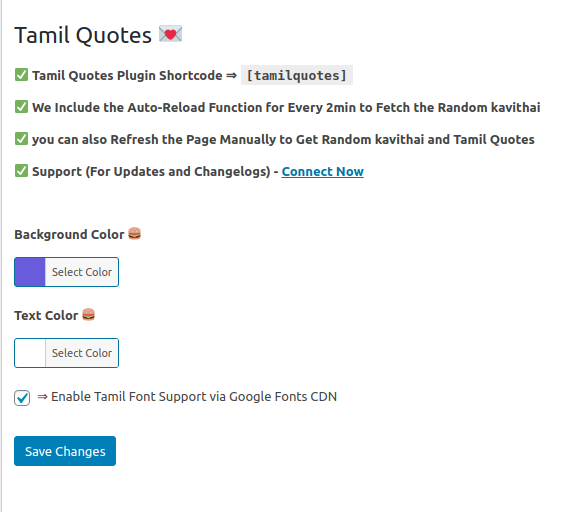
Task: Click the [tamilquotes] shortcode text
Action: click(x=297, y=75)
